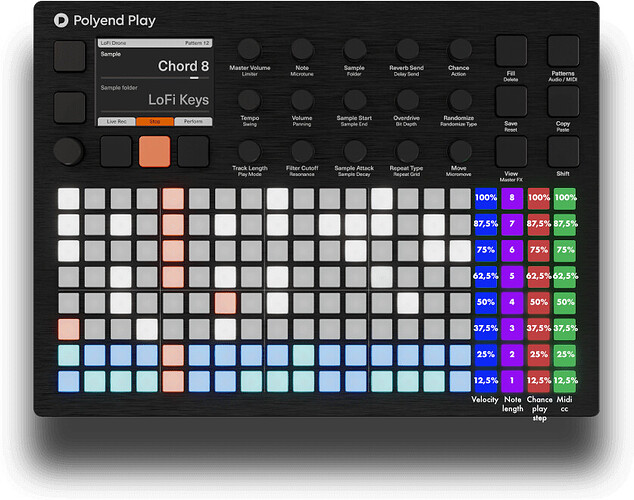Click the Reverb Send knob
Image resolution: width=634 pixels, height=500 pixels.
point(407,50)
